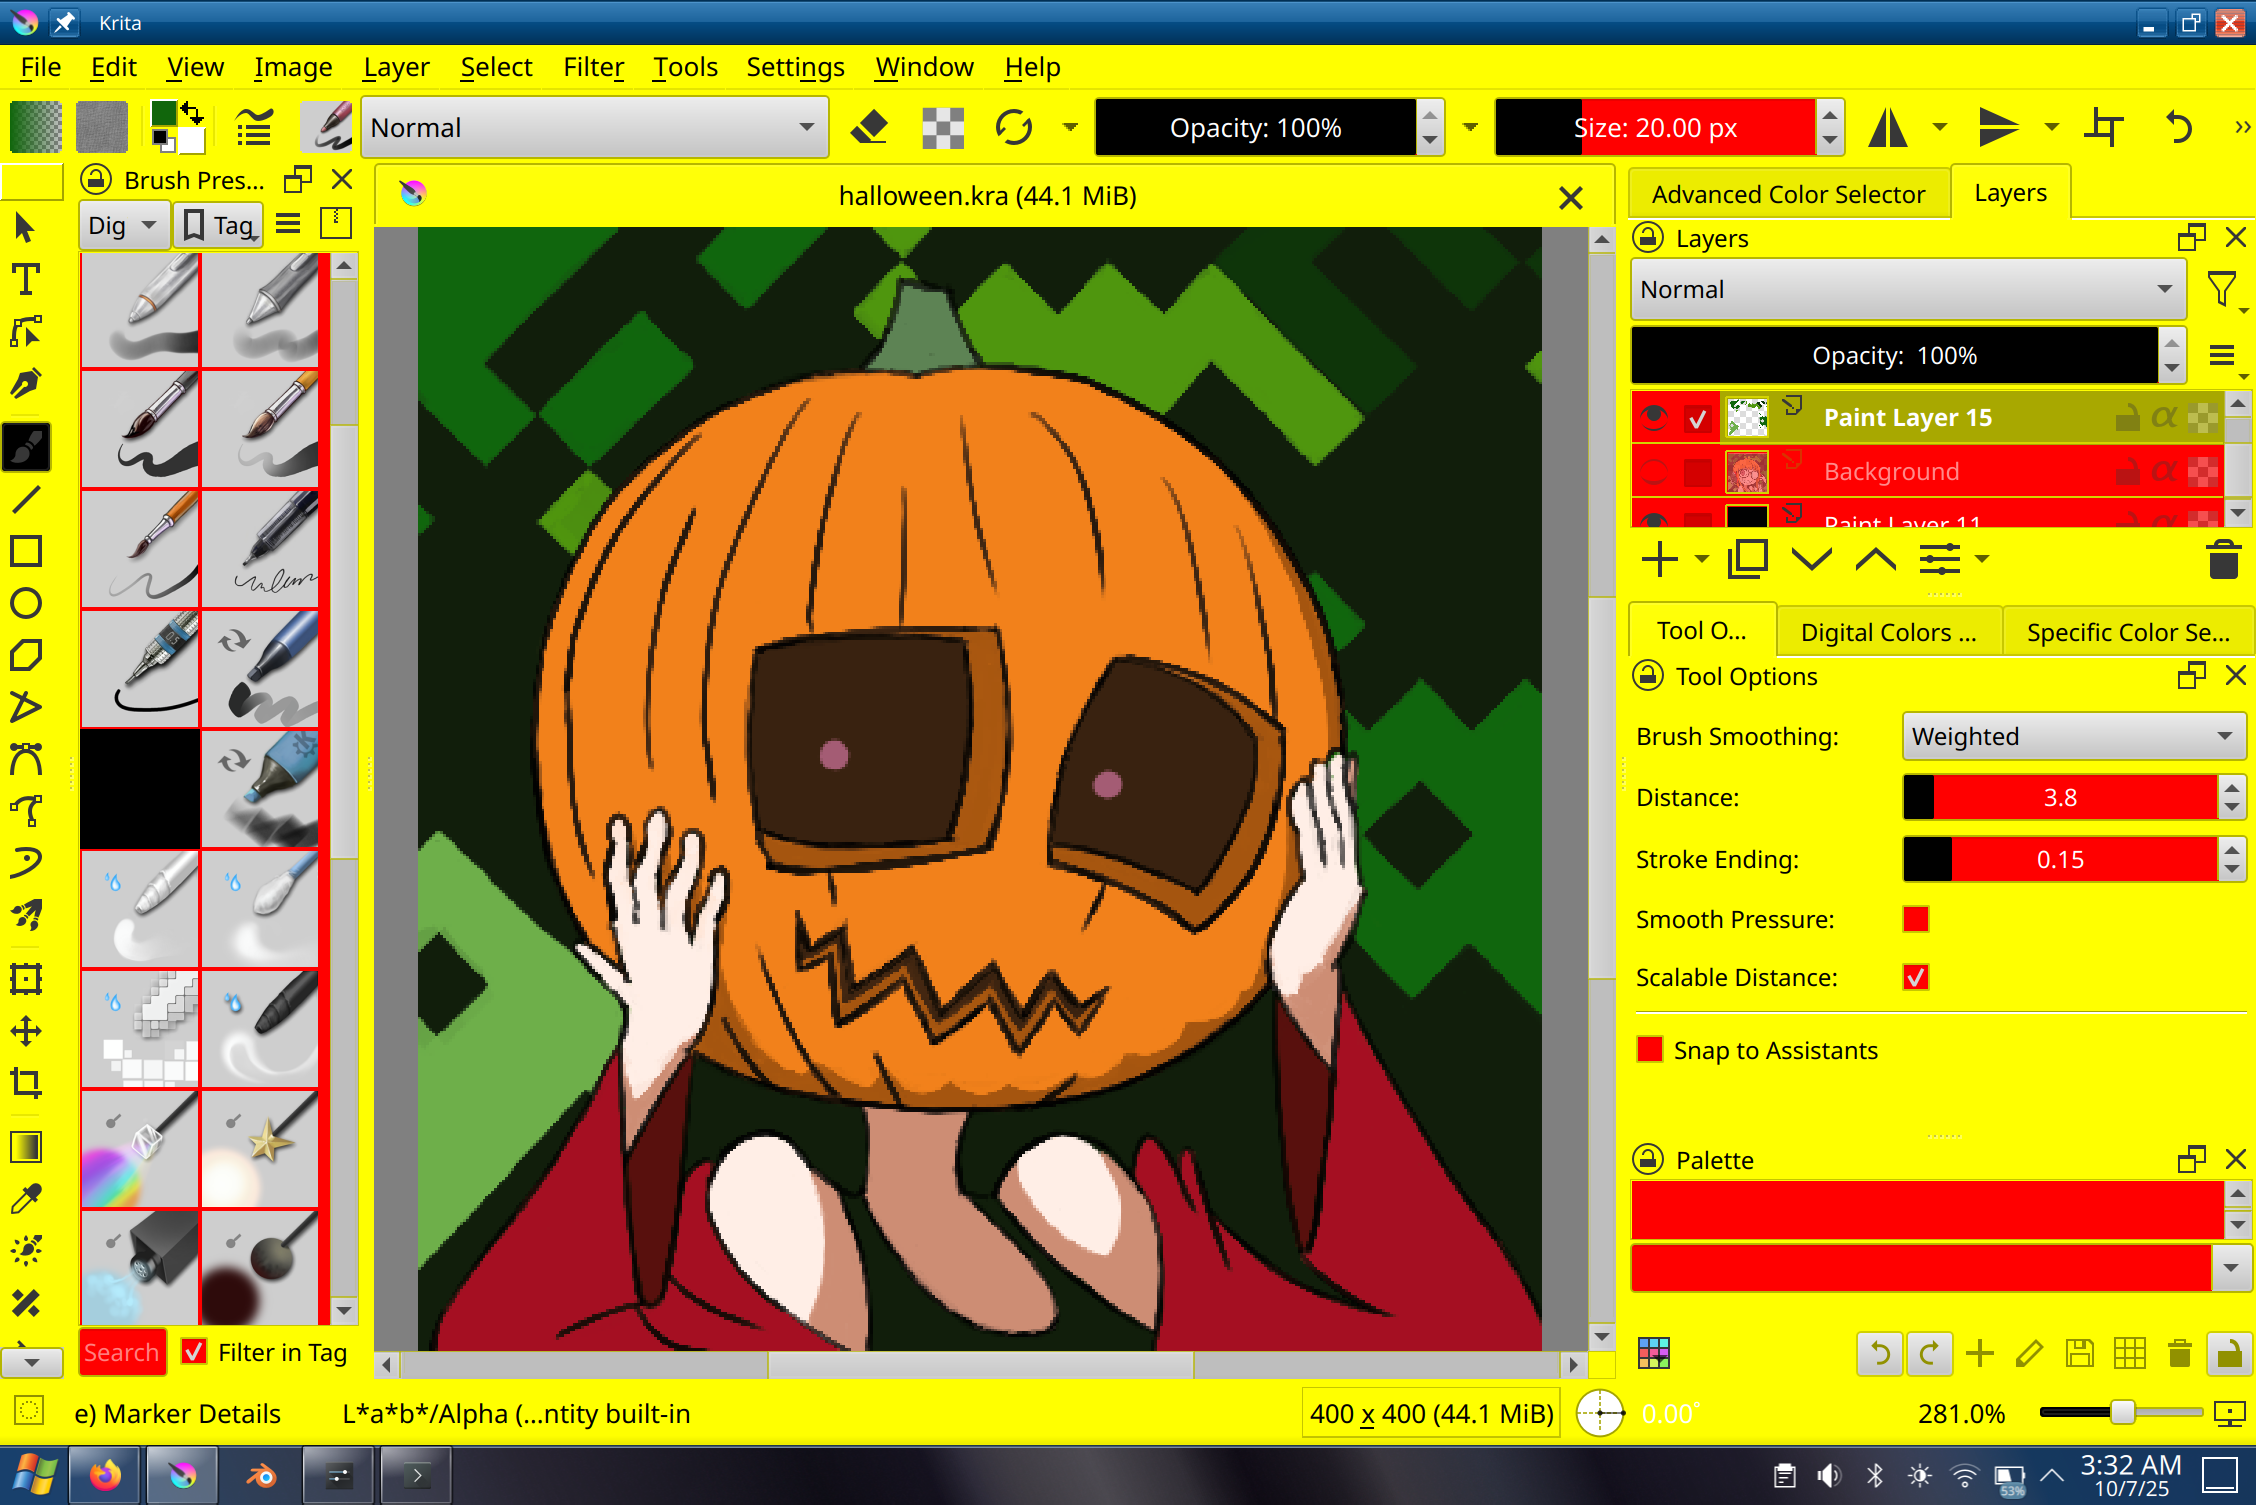
Task: Uncheck Filter in Tag checkbox
Action: coord(194,1352)
